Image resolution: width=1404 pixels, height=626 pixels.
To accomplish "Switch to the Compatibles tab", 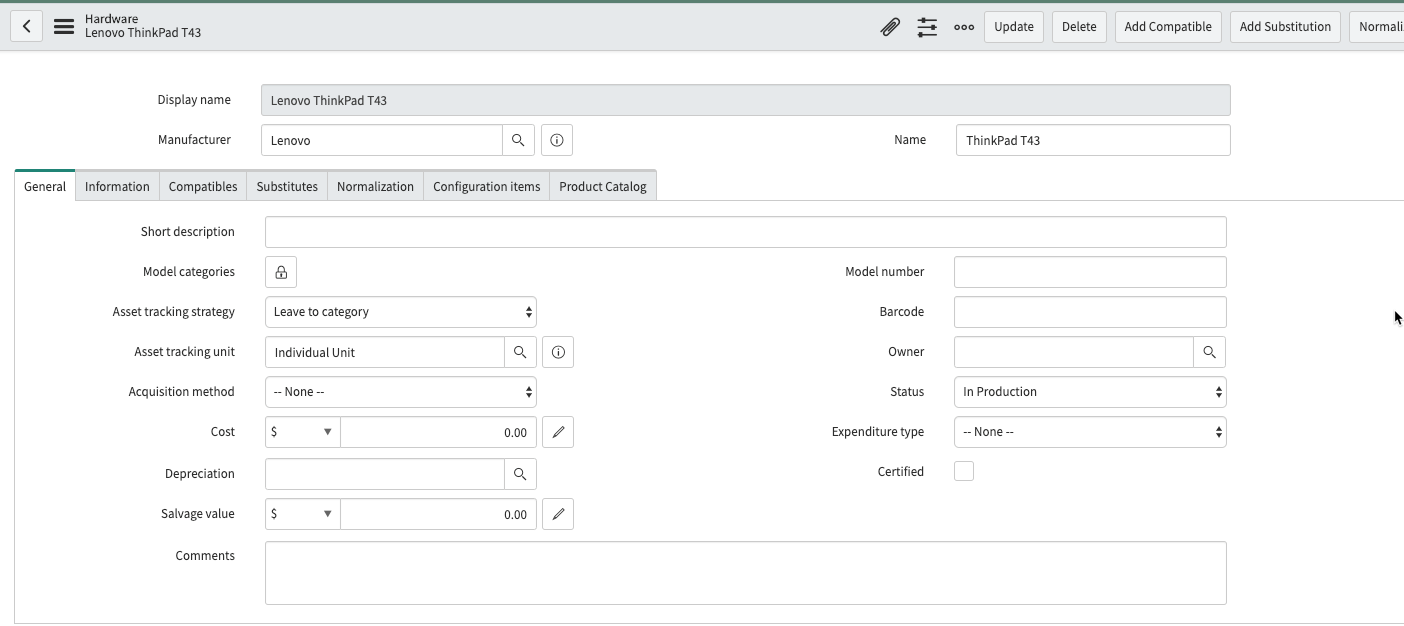I will coord(203,186).
